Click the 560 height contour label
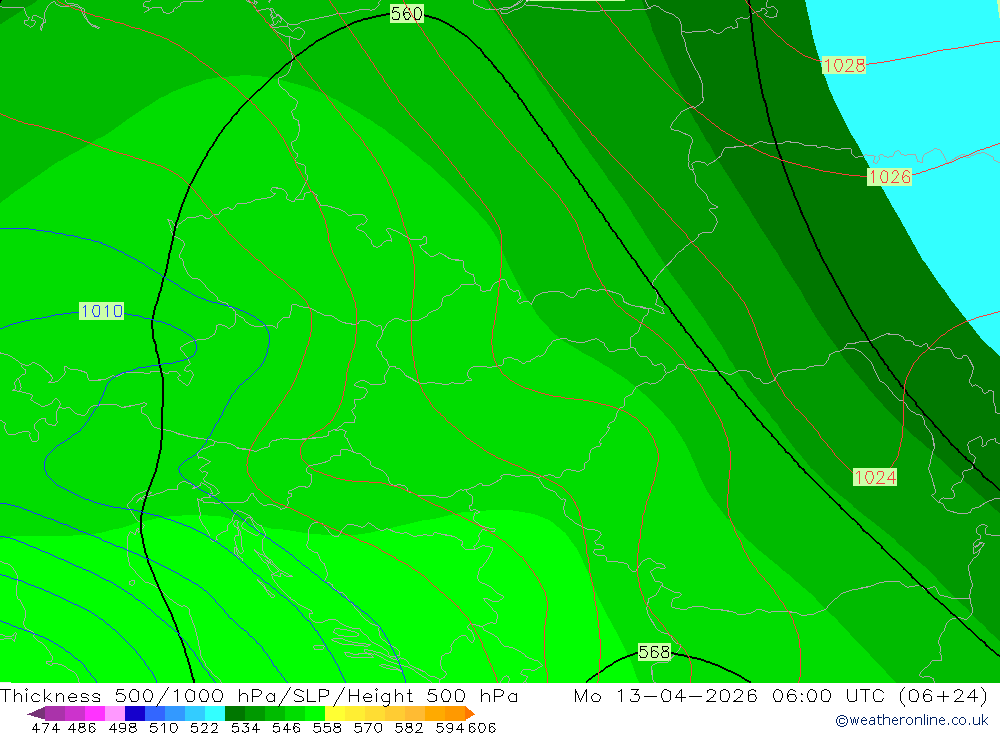The width and height of the screenshot is (1000, 733). pos(406,13)
